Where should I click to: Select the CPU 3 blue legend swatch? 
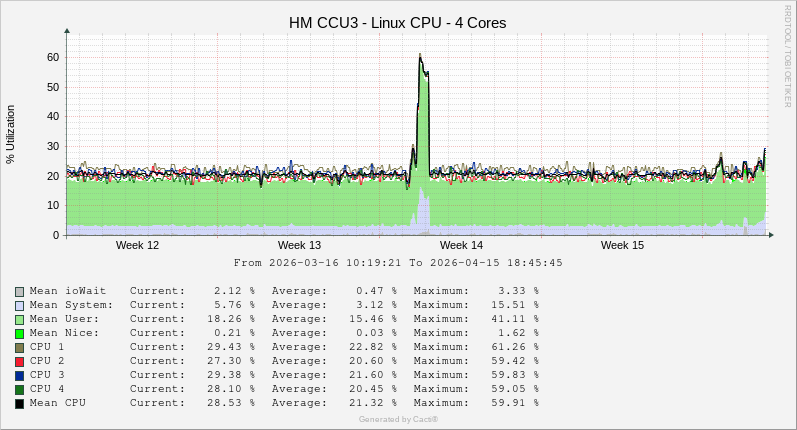[x=20, y=375]
